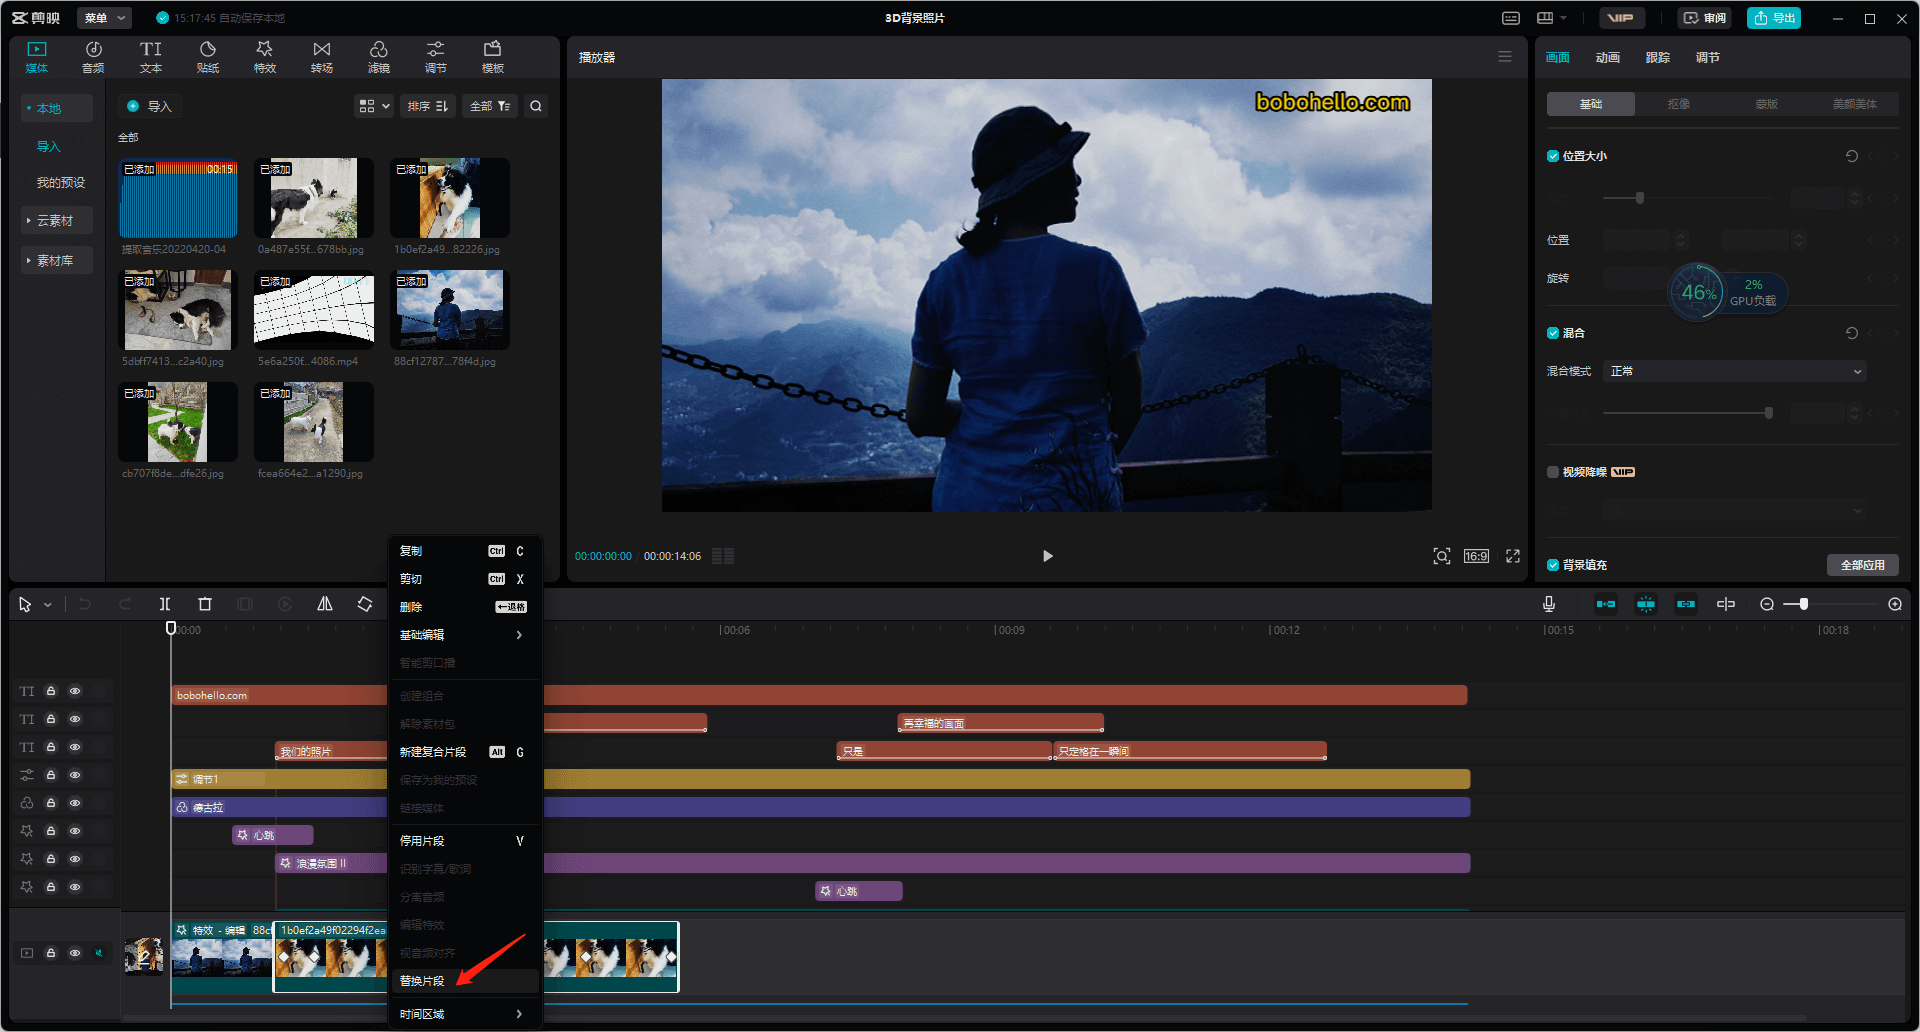Choose 替换片段 from the context menu

[x=465, y=981]
